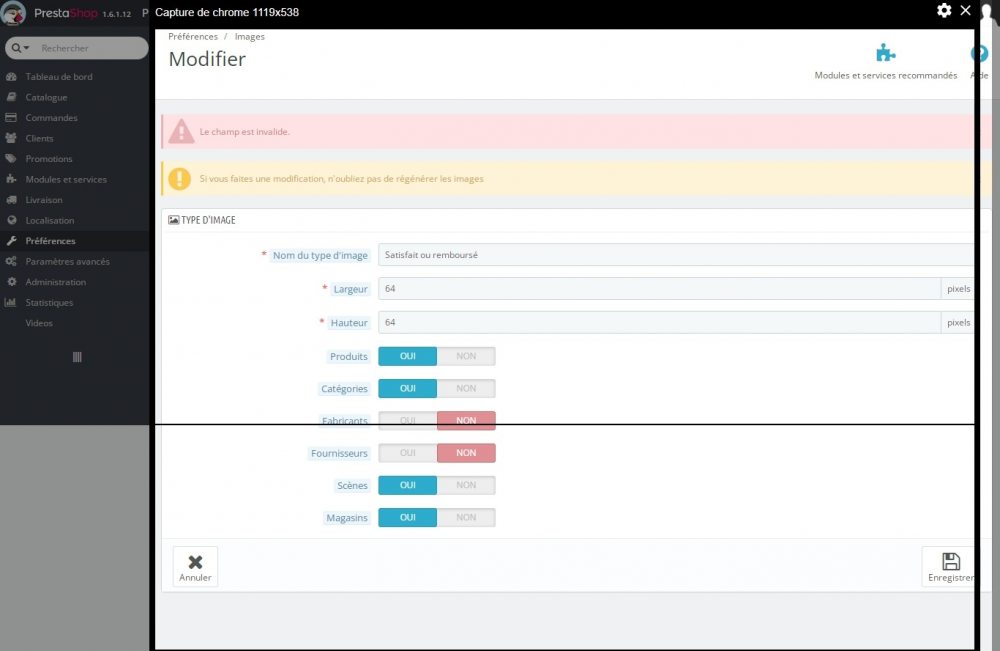Click the Commandes credit card icon
This screenshot has height=651, width=1000.
pos(11,117)
